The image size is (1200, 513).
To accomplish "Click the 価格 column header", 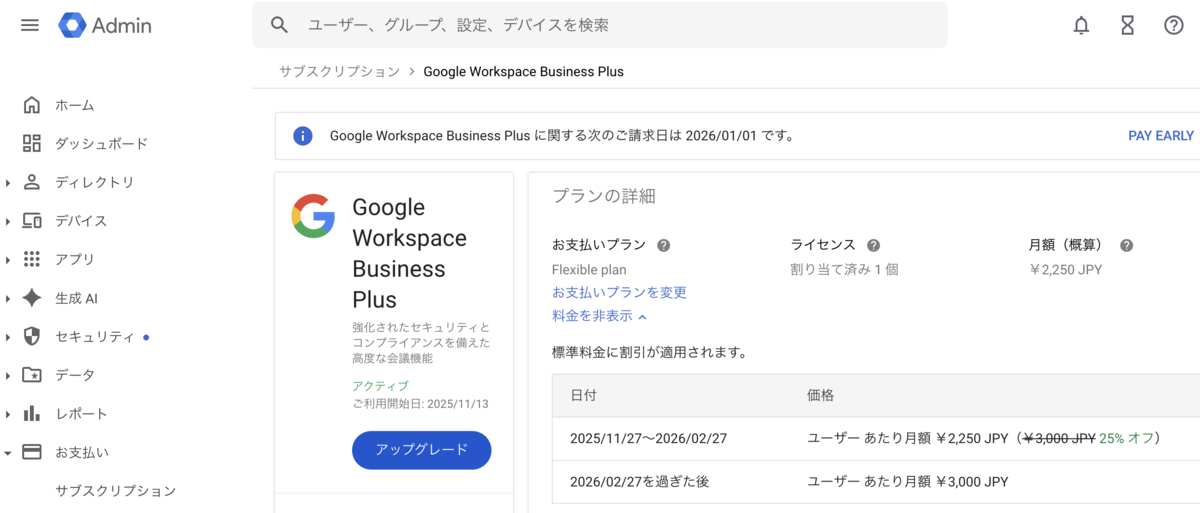I will 820,395.
